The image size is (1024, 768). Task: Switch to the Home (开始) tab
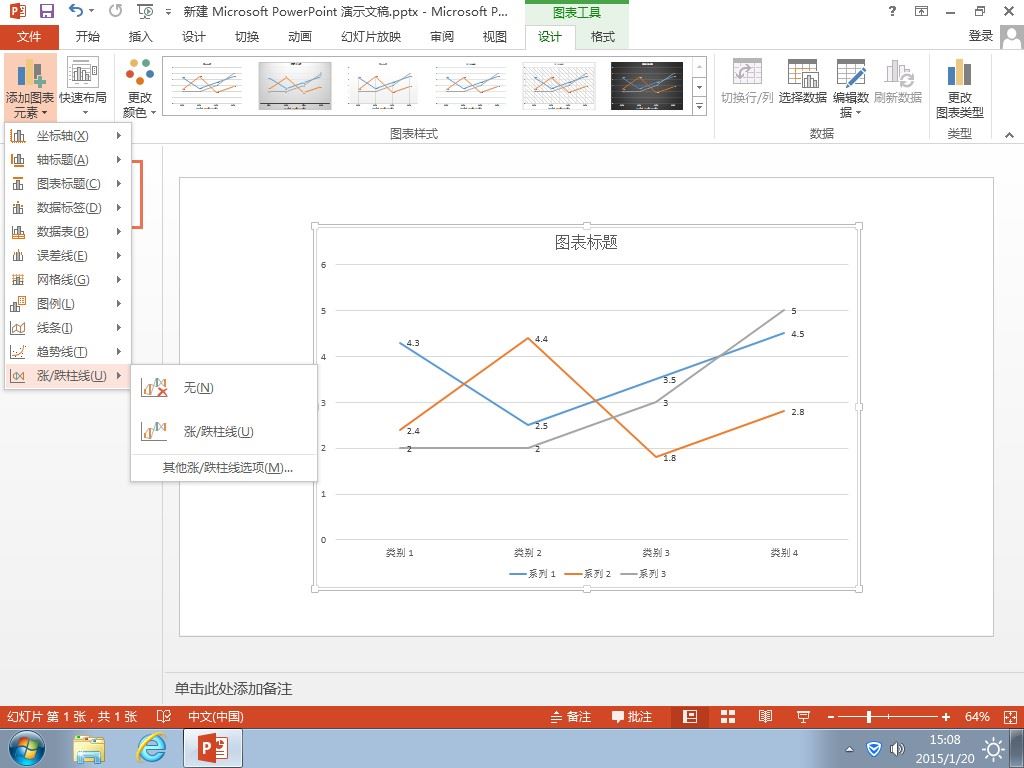pyautogui.click(x=88, y=37)
